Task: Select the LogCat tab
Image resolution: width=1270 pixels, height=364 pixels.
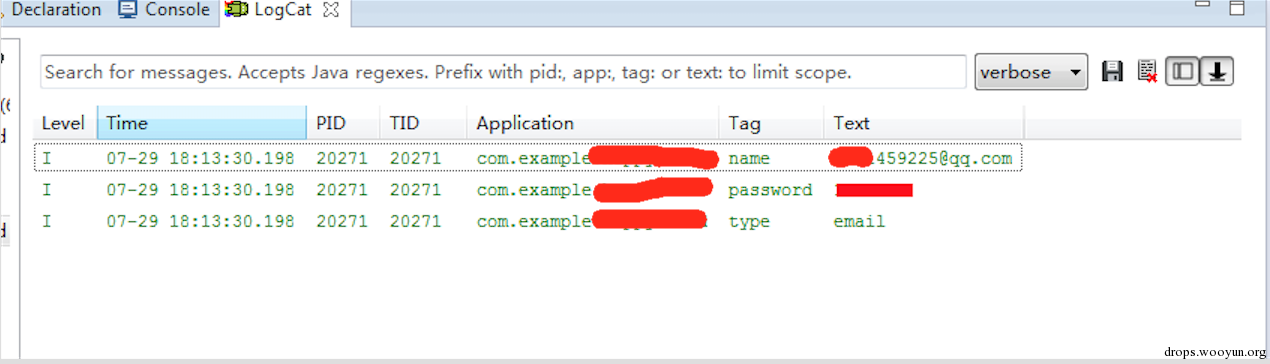Action: (x=283, y=11)
